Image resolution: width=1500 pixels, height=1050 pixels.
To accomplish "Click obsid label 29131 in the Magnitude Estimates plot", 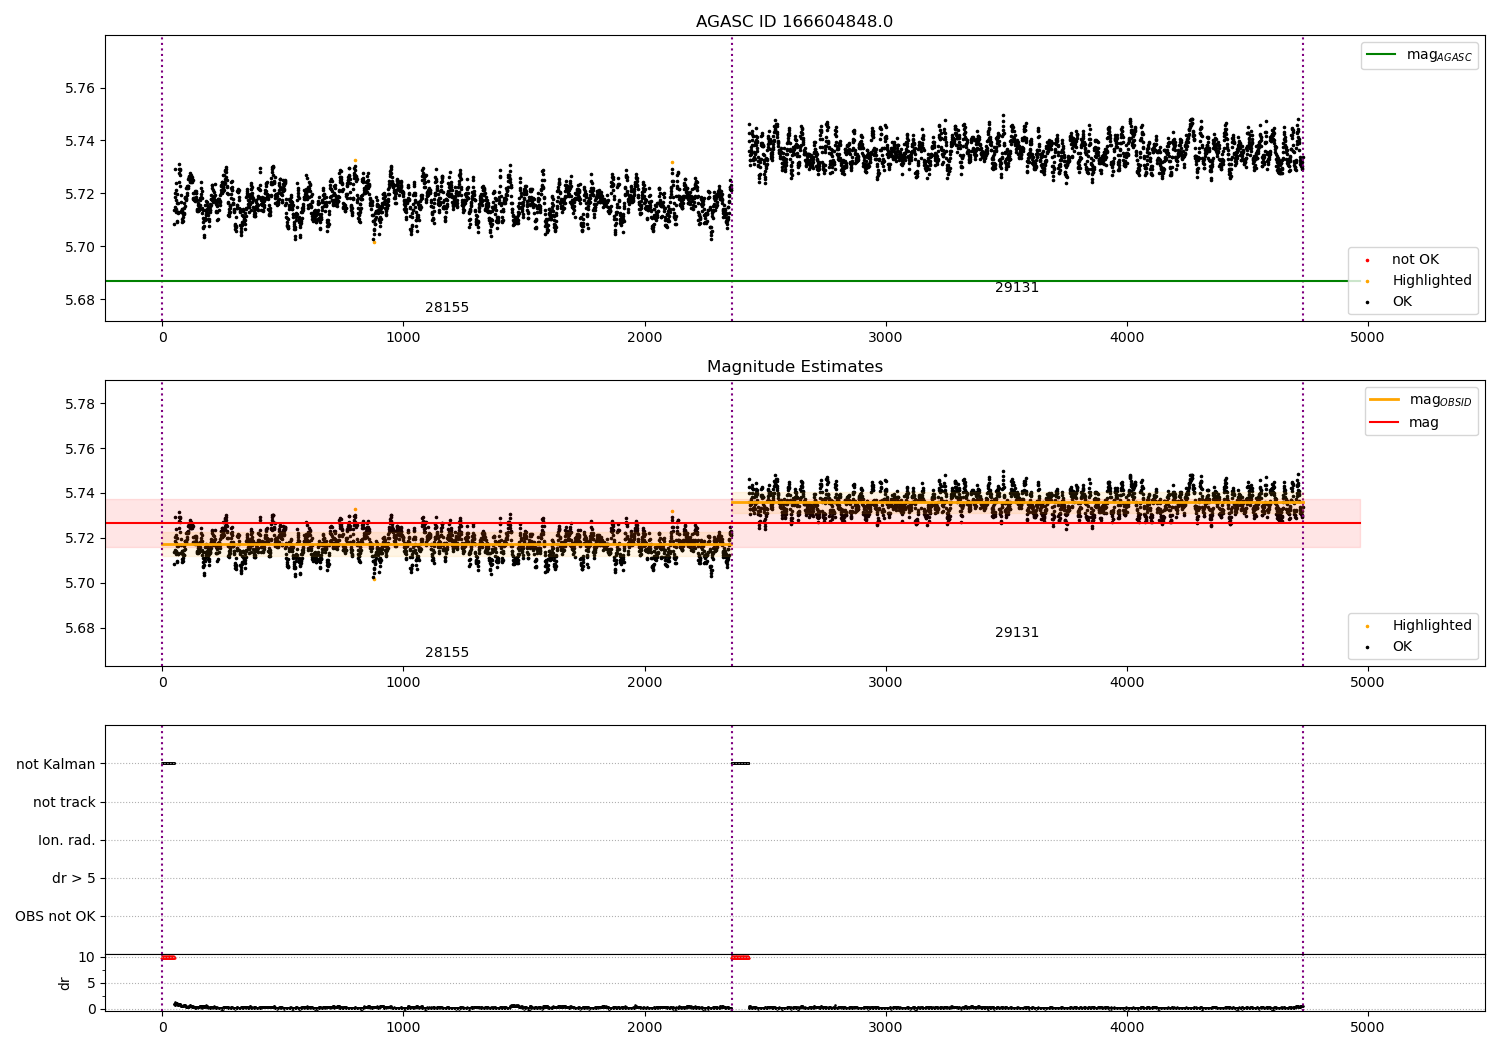I will [1017, 633].
